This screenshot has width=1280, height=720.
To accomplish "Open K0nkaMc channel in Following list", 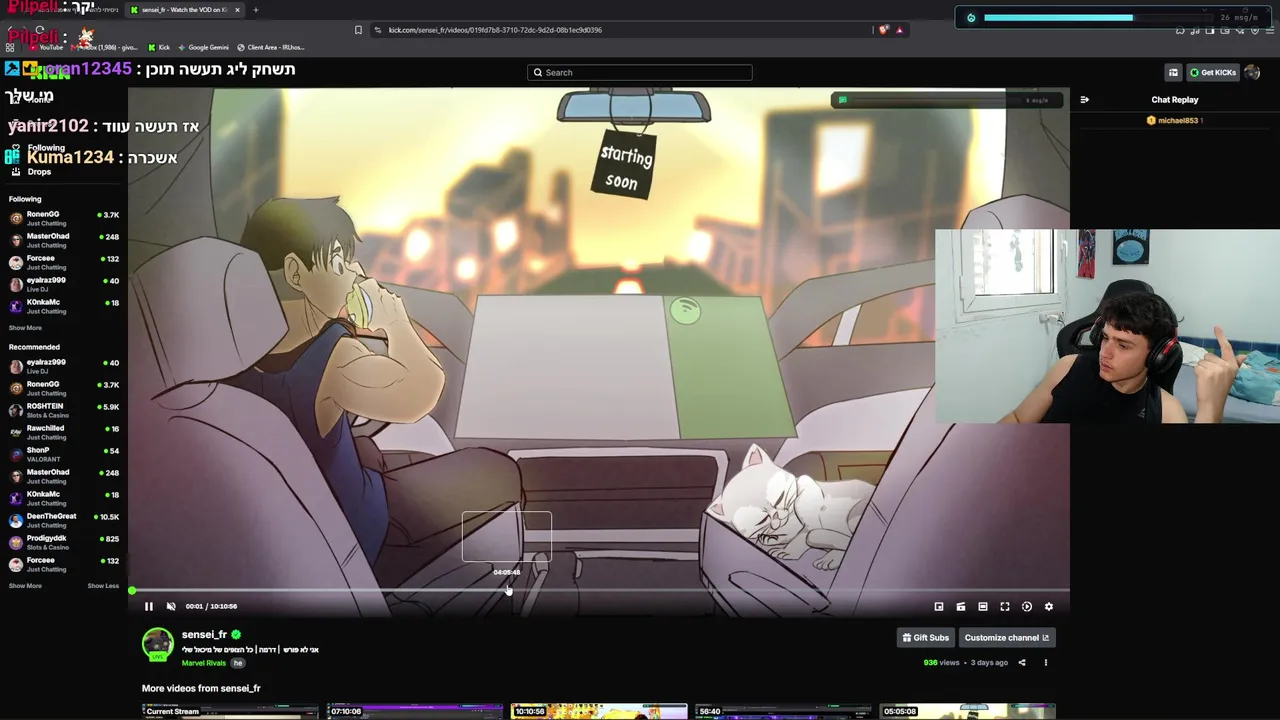I will click(62, 306).
